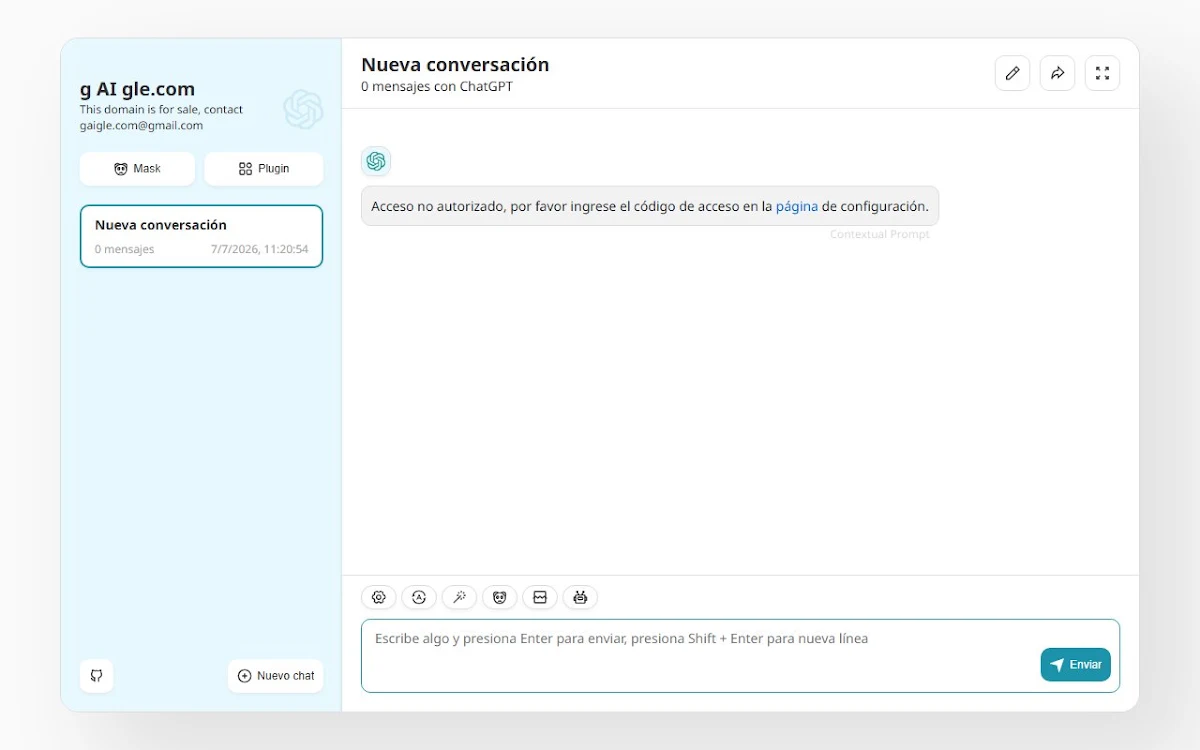
Task: Click the 'Nueva conversación' header title
Action: pyautogui.click(x=455, y=64)
